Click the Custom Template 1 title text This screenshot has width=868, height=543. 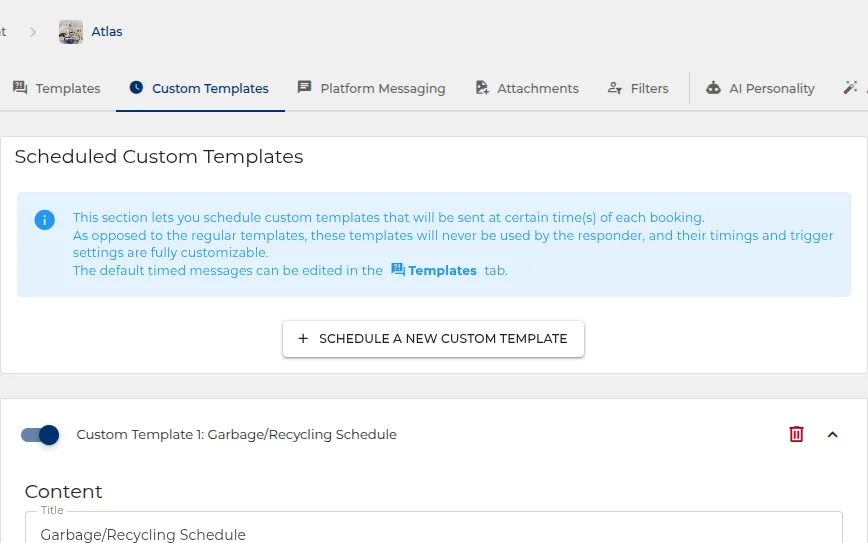(x=236, y=435)
